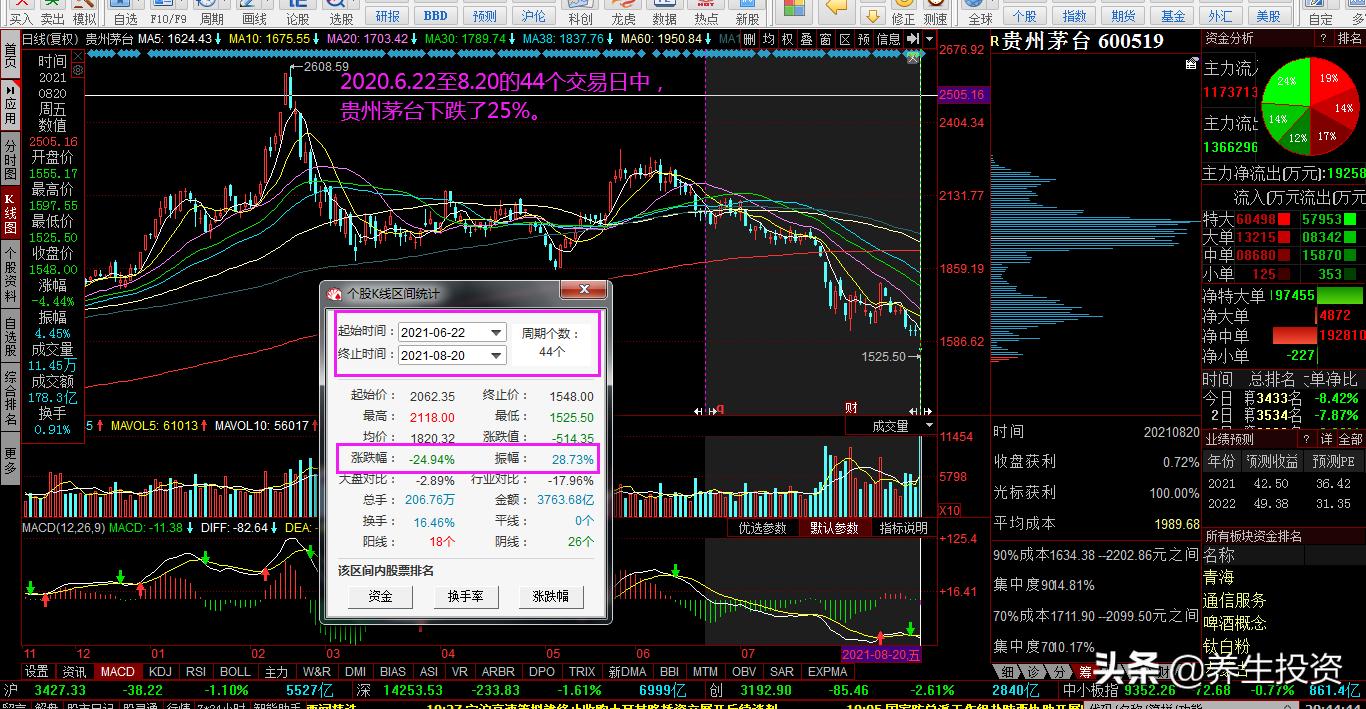Open the 修正 correction toolbar icon

pos(903,12)
